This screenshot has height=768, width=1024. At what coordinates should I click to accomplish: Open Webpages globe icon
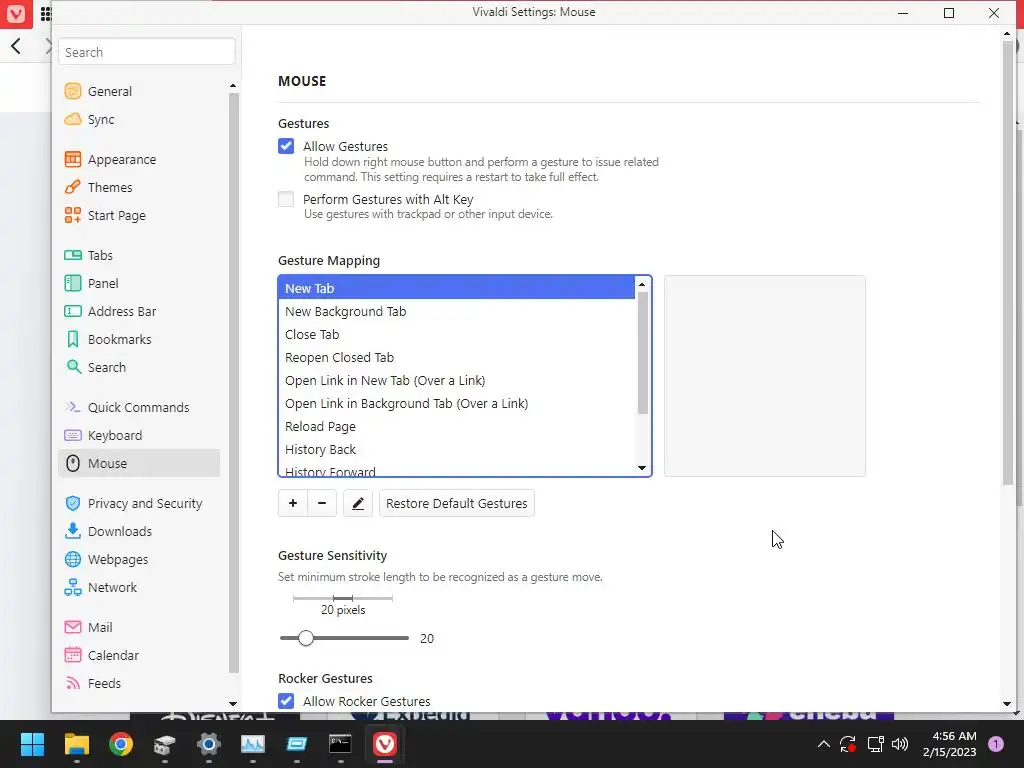click(x=72, y=560)
